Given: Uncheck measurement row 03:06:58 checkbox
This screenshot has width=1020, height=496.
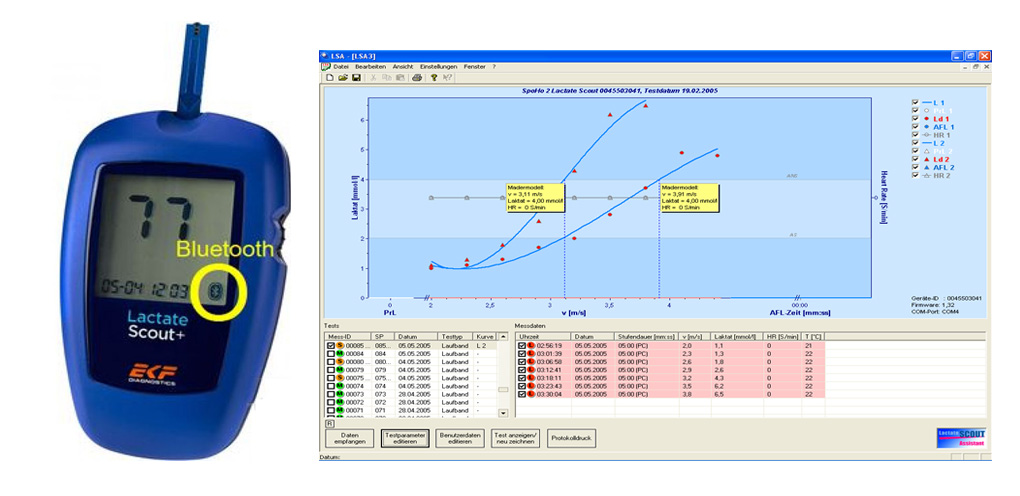Looking at the screenshot, I should [522, 362].
